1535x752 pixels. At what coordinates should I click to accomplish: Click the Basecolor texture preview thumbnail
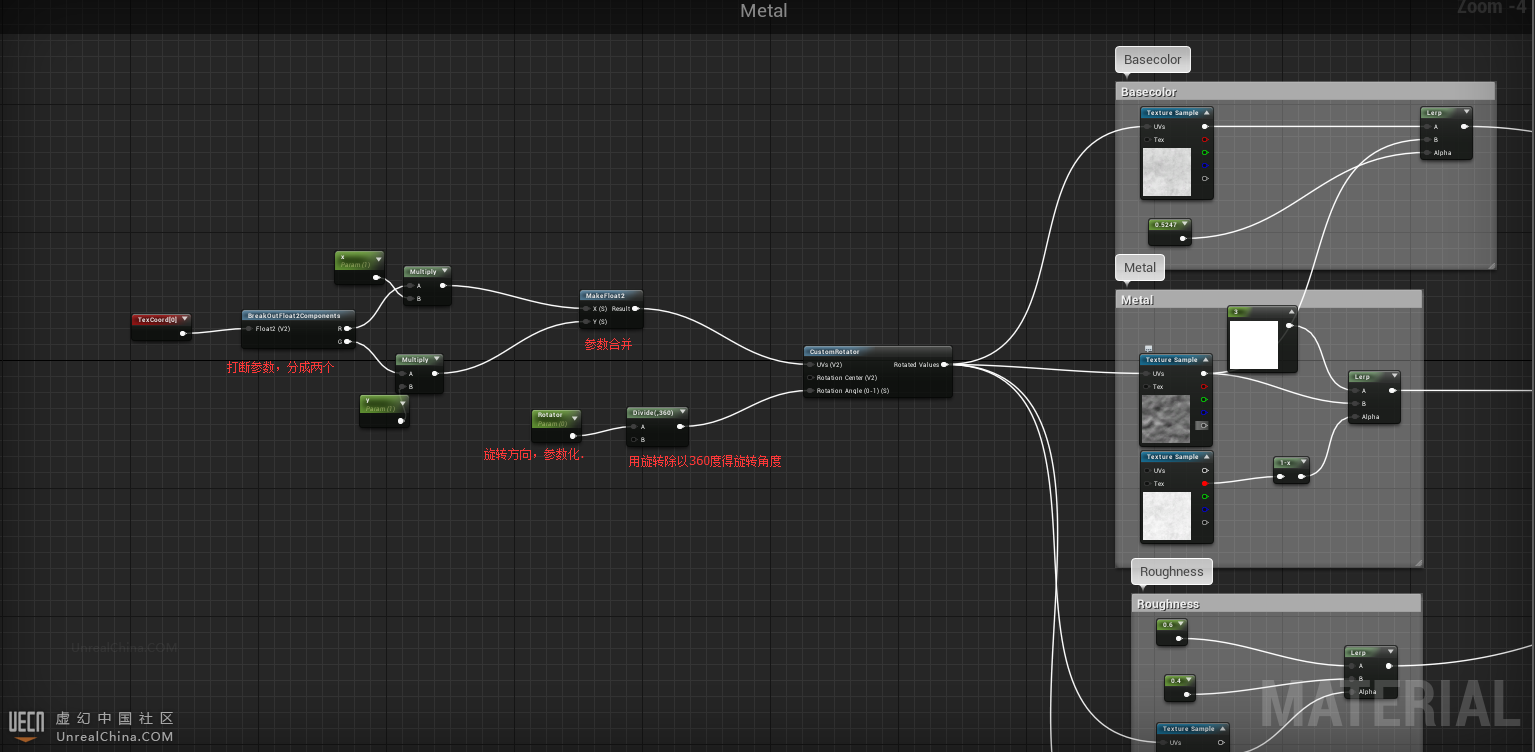[x=1167, y=172]
